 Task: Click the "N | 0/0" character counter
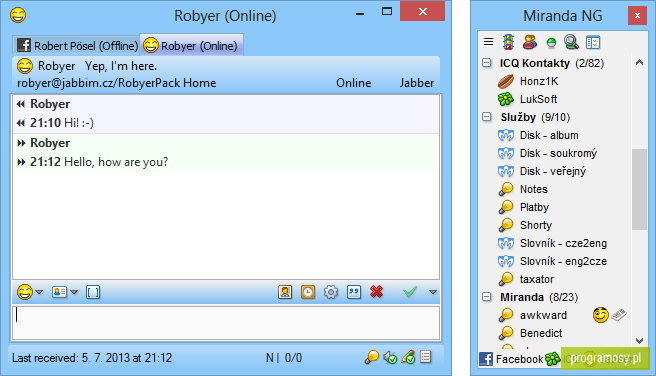(x=284, y=358)
